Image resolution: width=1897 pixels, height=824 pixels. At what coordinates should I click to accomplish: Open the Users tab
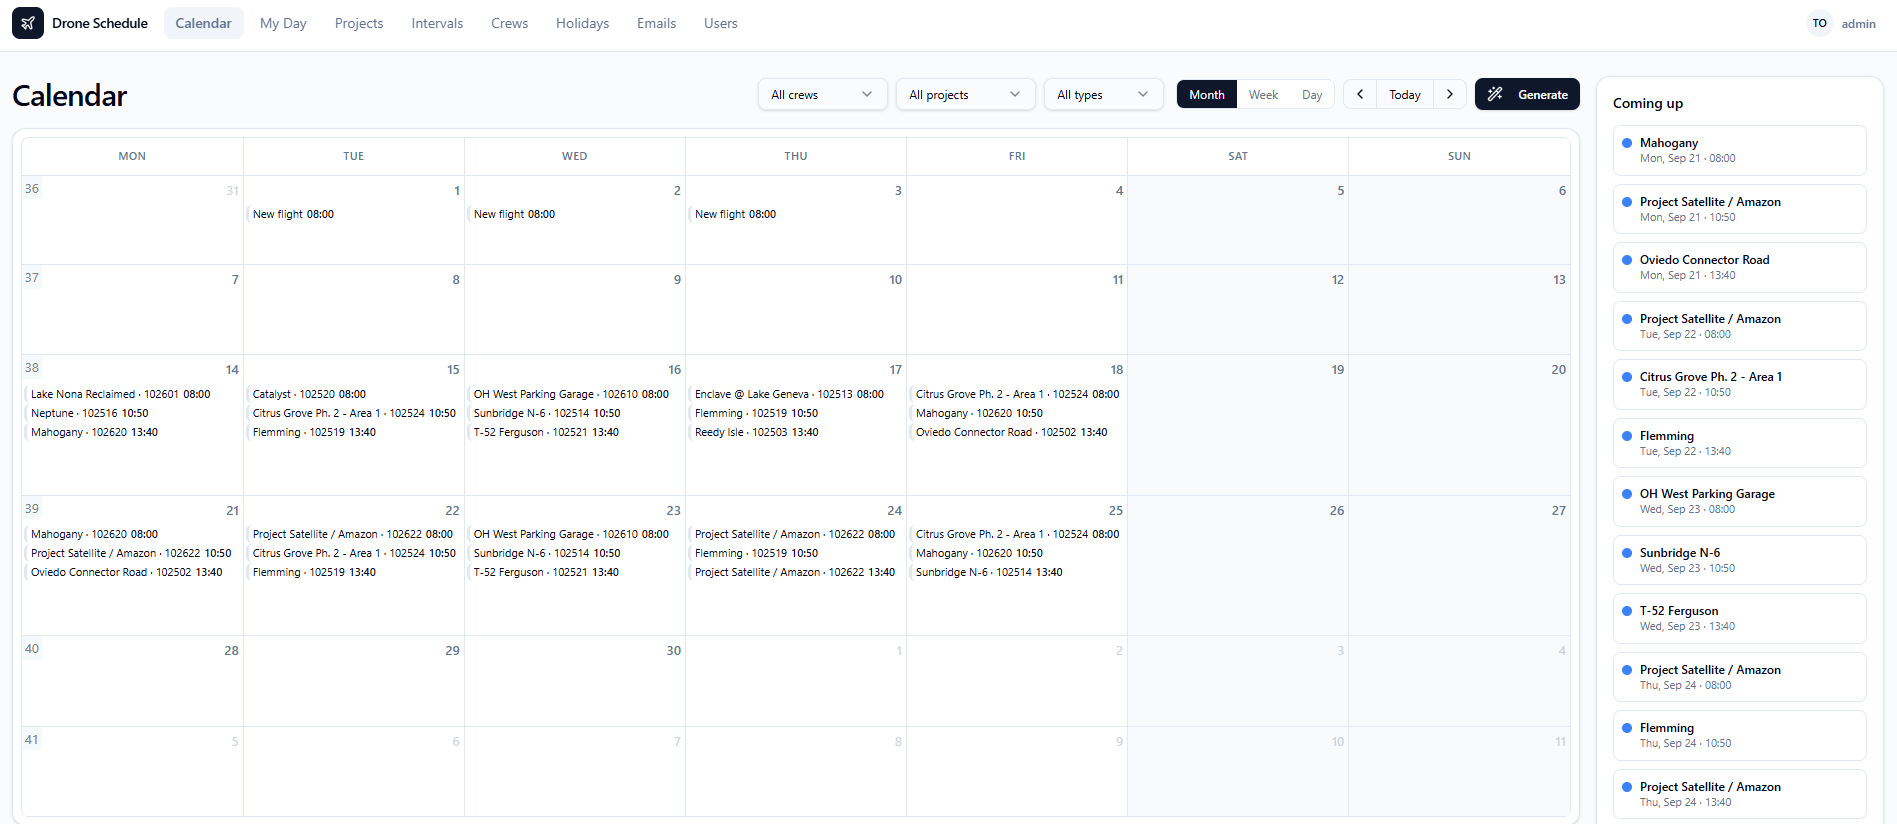coord(720,23)
